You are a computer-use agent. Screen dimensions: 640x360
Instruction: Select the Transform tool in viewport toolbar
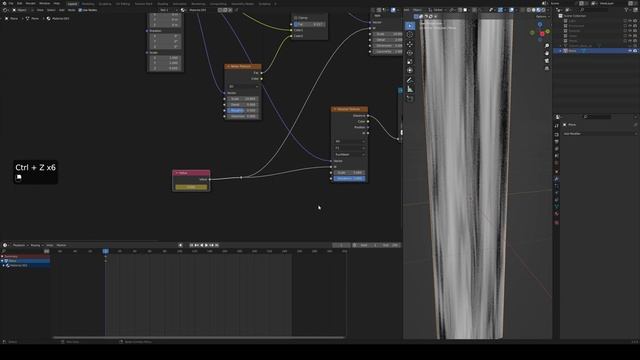coord(410,71)
